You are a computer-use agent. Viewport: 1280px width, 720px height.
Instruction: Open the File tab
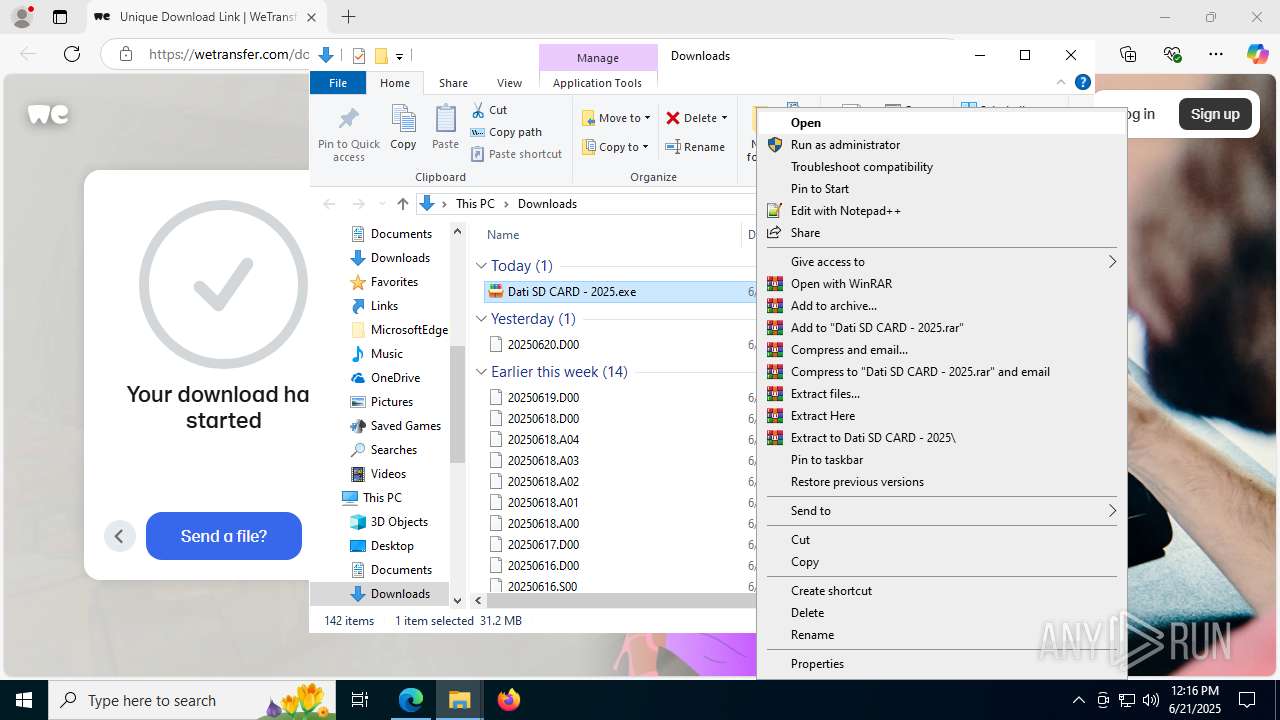click(338, 83)
